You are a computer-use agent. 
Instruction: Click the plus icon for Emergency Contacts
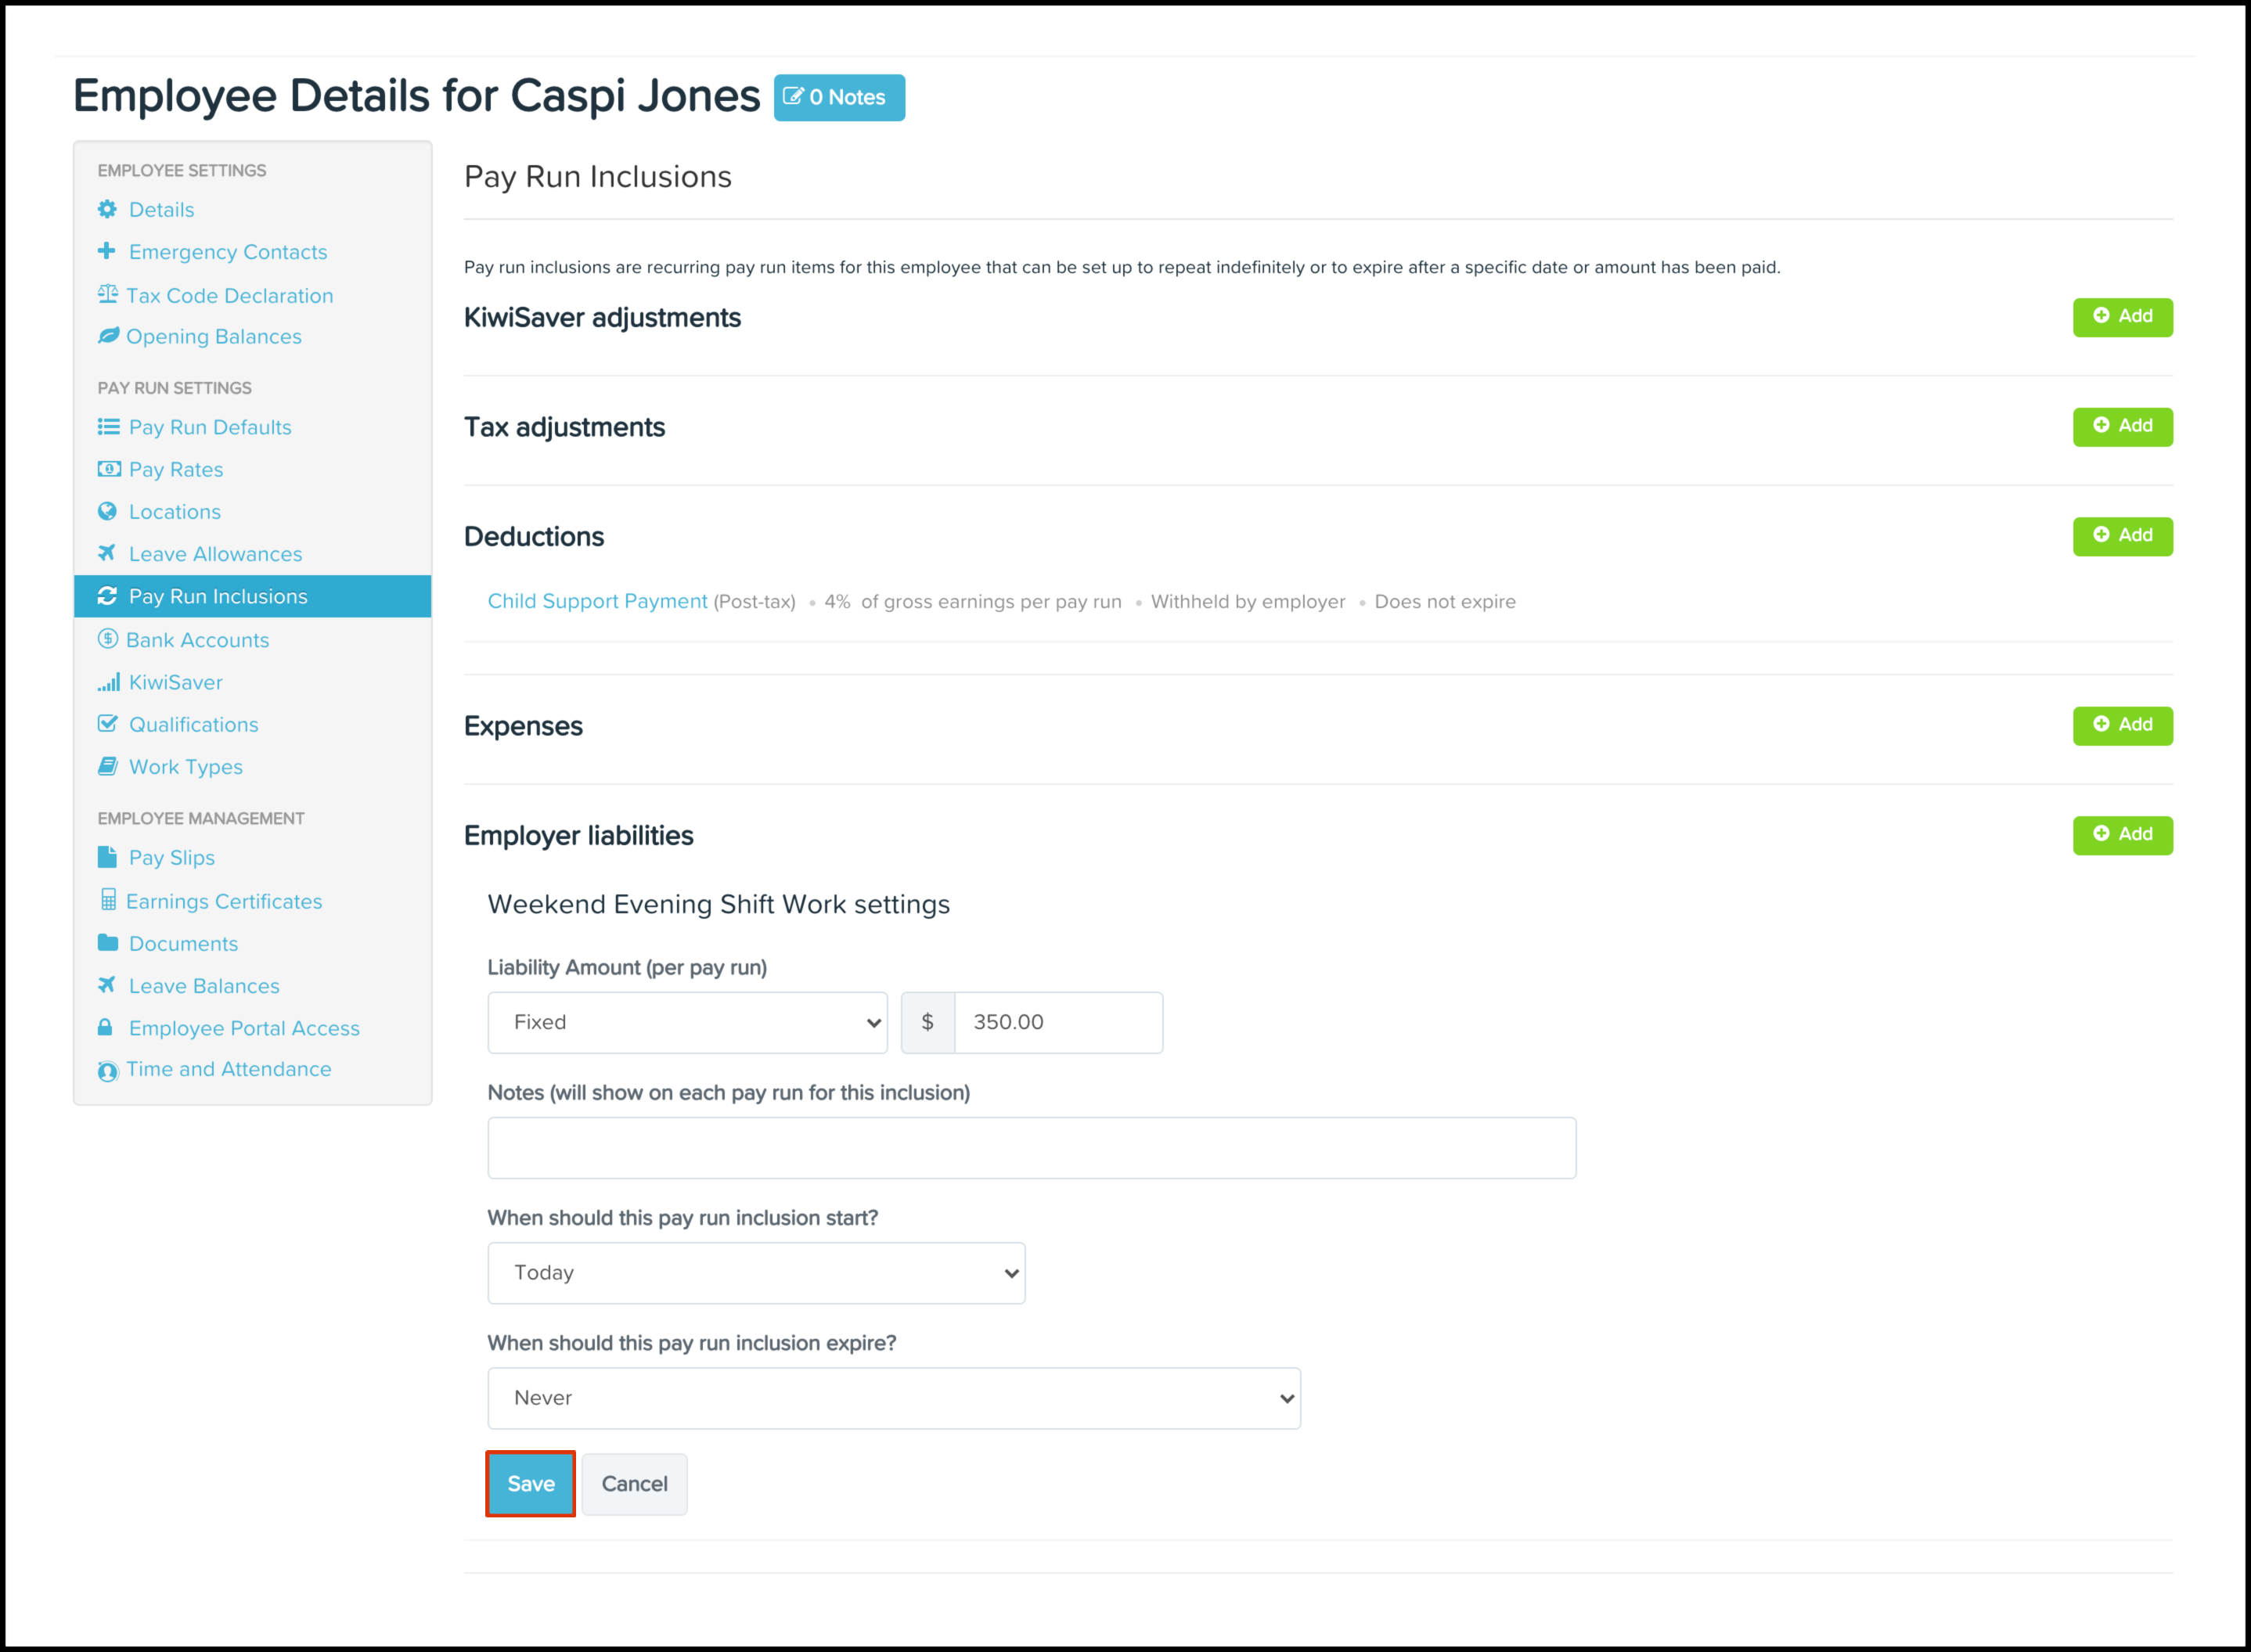click(106, 251)
